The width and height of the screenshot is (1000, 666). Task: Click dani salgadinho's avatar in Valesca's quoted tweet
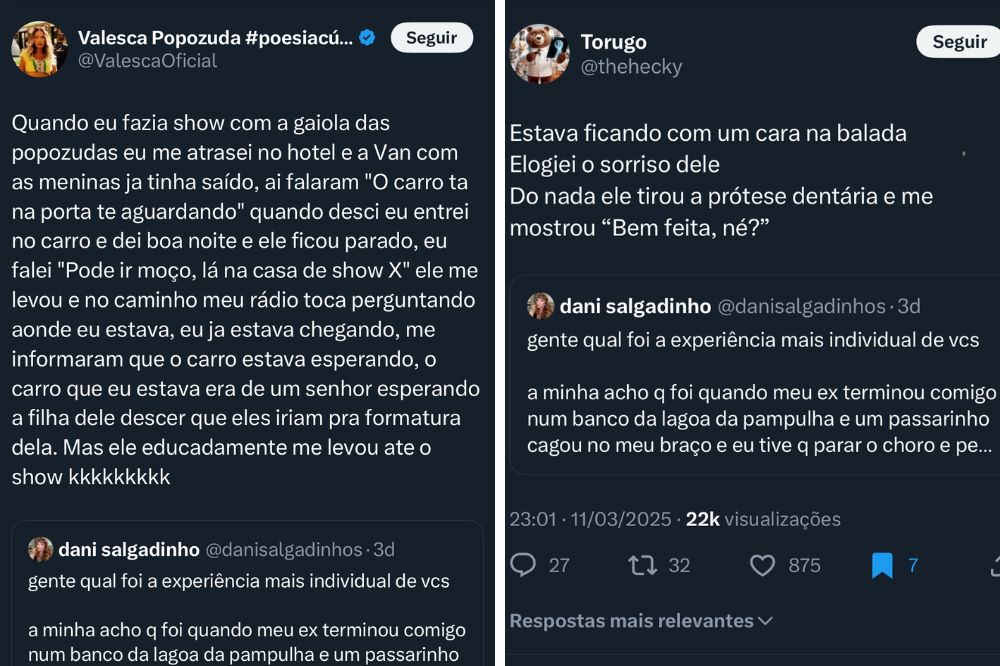[x=41, y=549]
